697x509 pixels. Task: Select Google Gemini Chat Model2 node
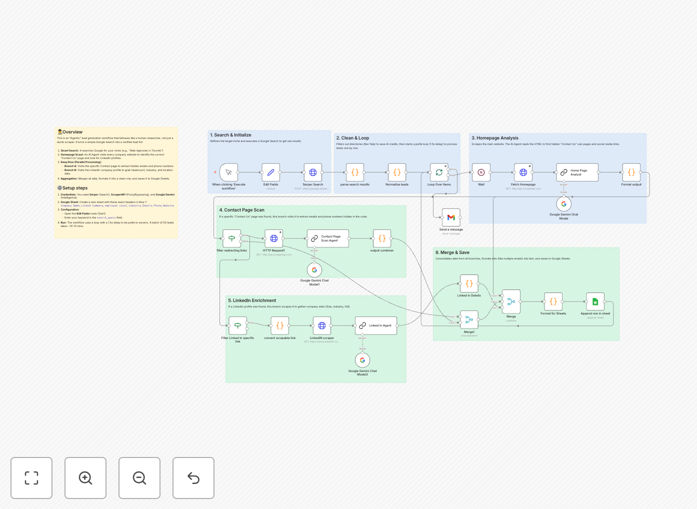(362, 360)
